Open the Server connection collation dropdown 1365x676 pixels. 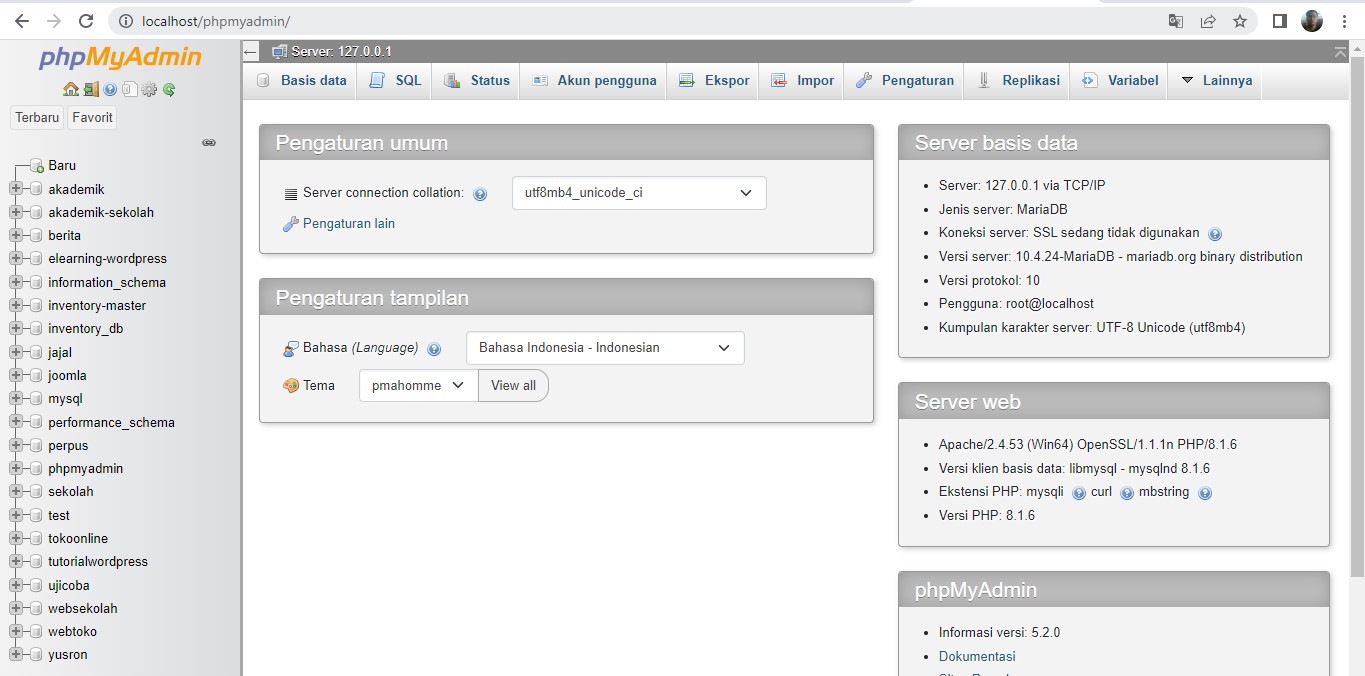coord(639,193)
